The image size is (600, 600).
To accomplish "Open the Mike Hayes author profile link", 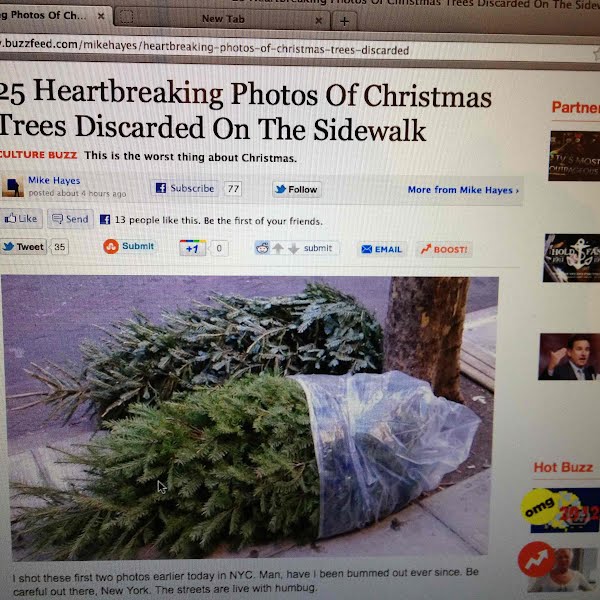I will coord(54,180).
